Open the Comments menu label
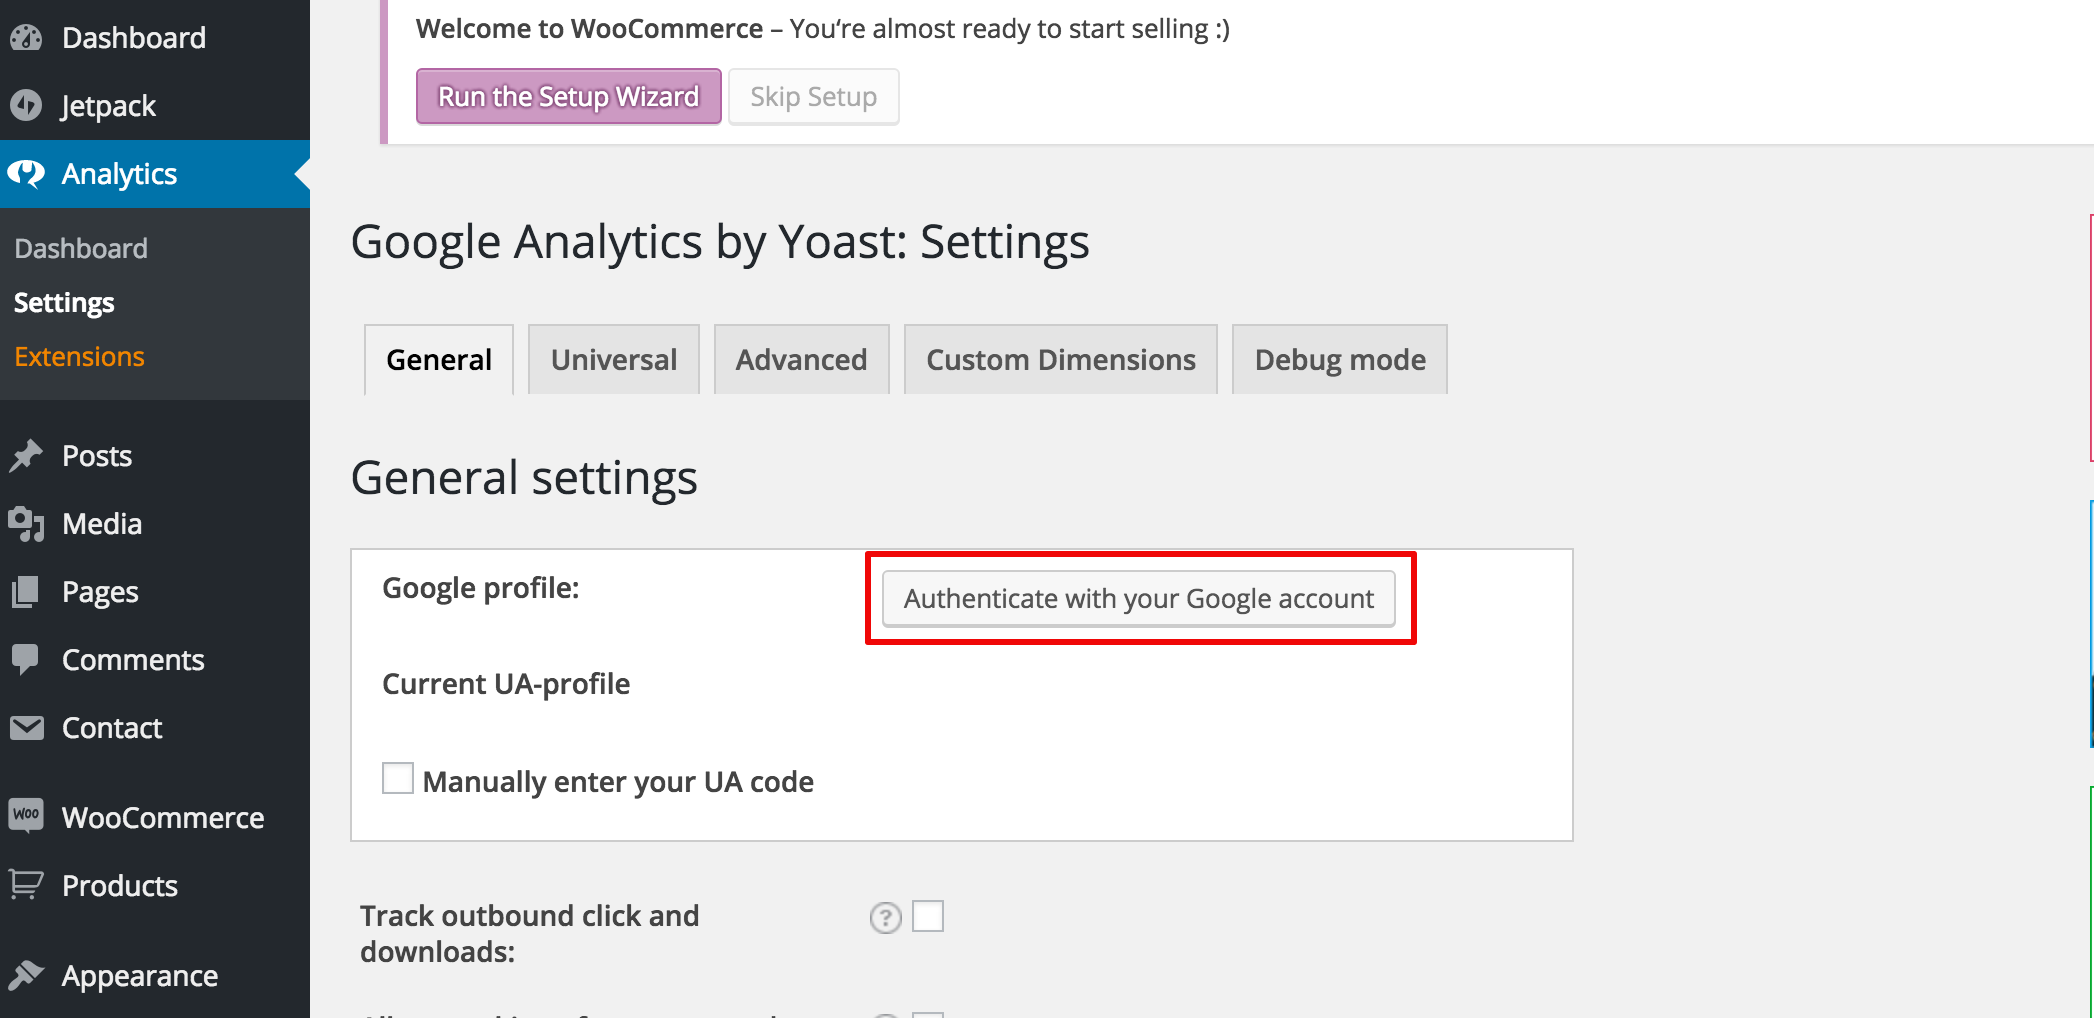2094x1018 pixels. [x=133, y=660]
